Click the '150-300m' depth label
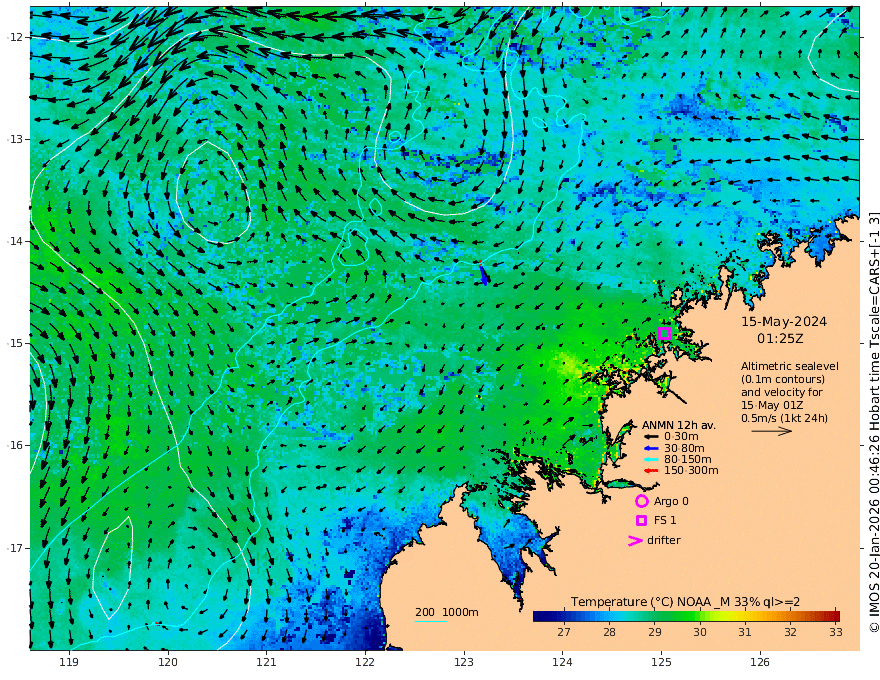The image size is (880, 680). tap(691, 470)
